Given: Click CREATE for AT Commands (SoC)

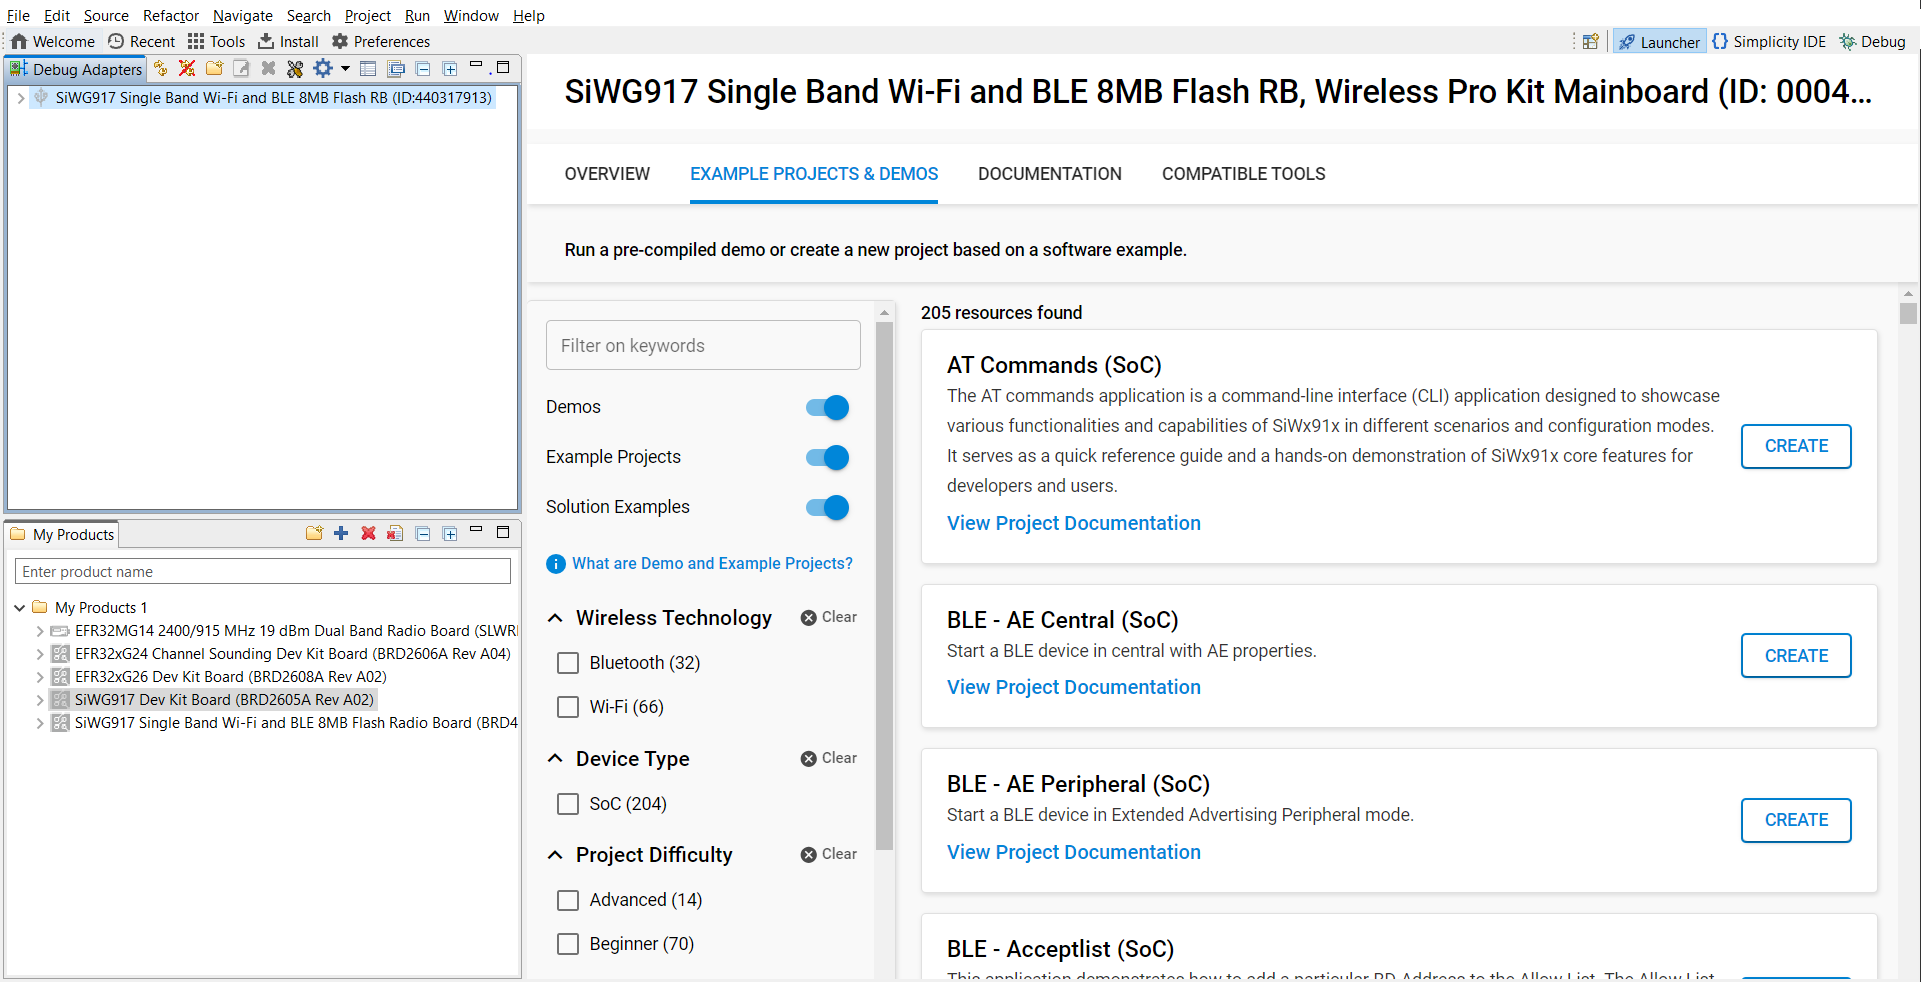Looking at the screenshot, I should [1795, 446].
